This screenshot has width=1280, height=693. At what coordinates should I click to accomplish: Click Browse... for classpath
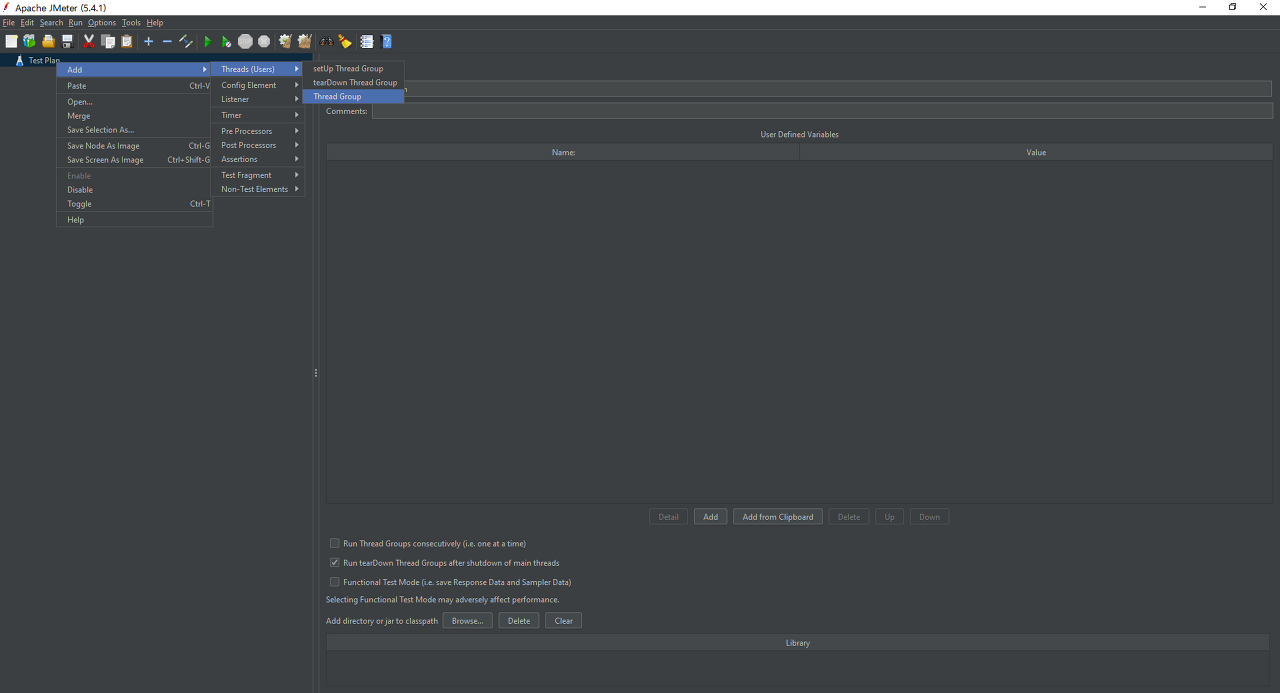coord(467,621)
